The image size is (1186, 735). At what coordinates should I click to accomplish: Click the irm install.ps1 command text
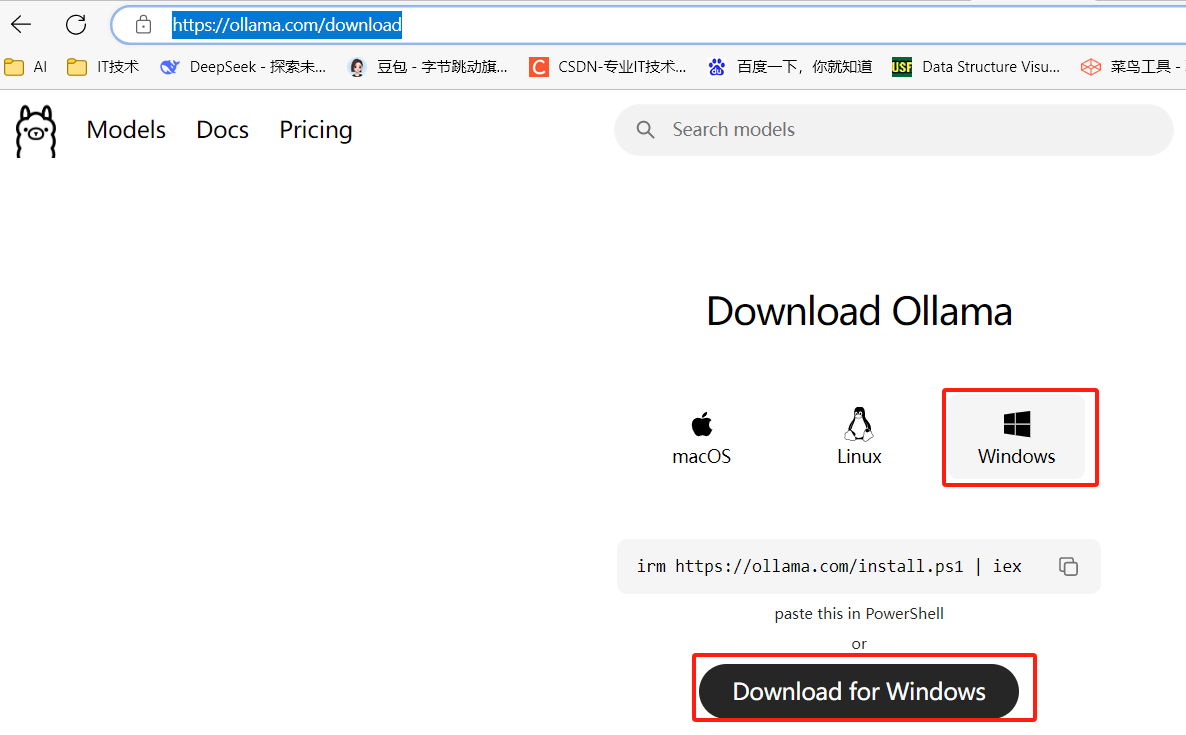(x=829, y=566)
